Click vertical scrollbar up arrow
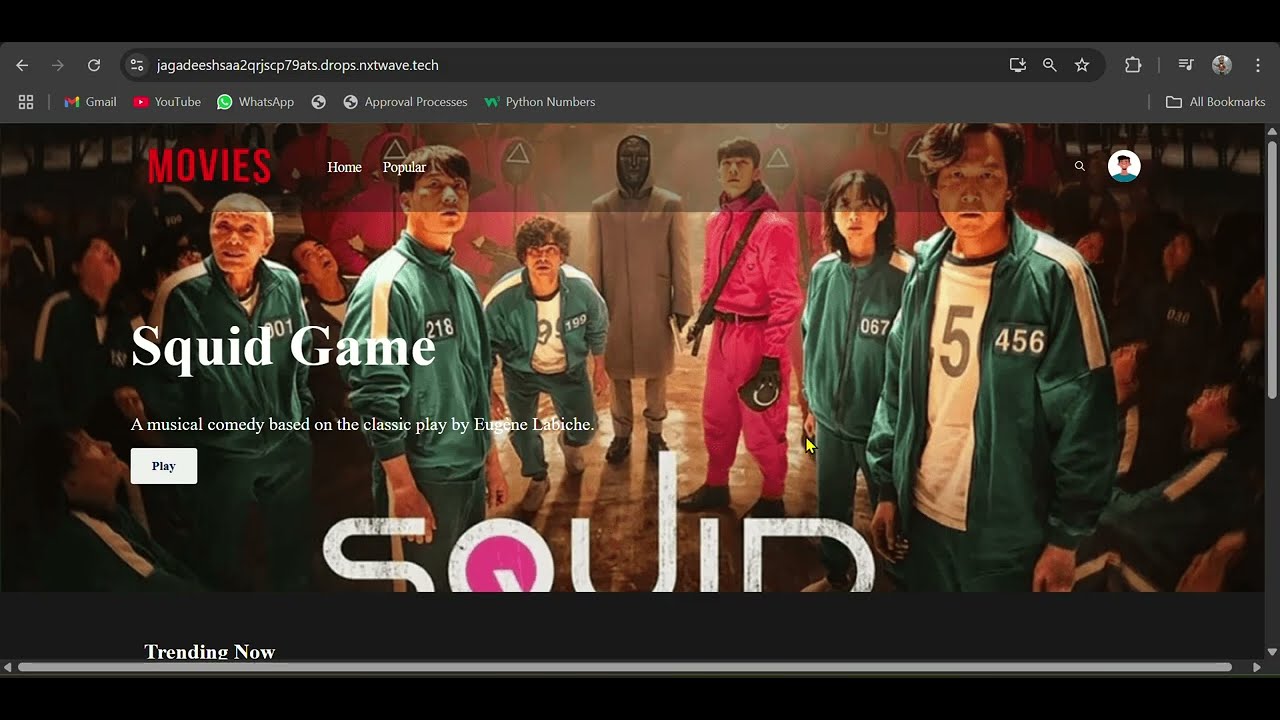Image resolution: width=1280 pixels, height=720 pixels. pos(1272,132)
